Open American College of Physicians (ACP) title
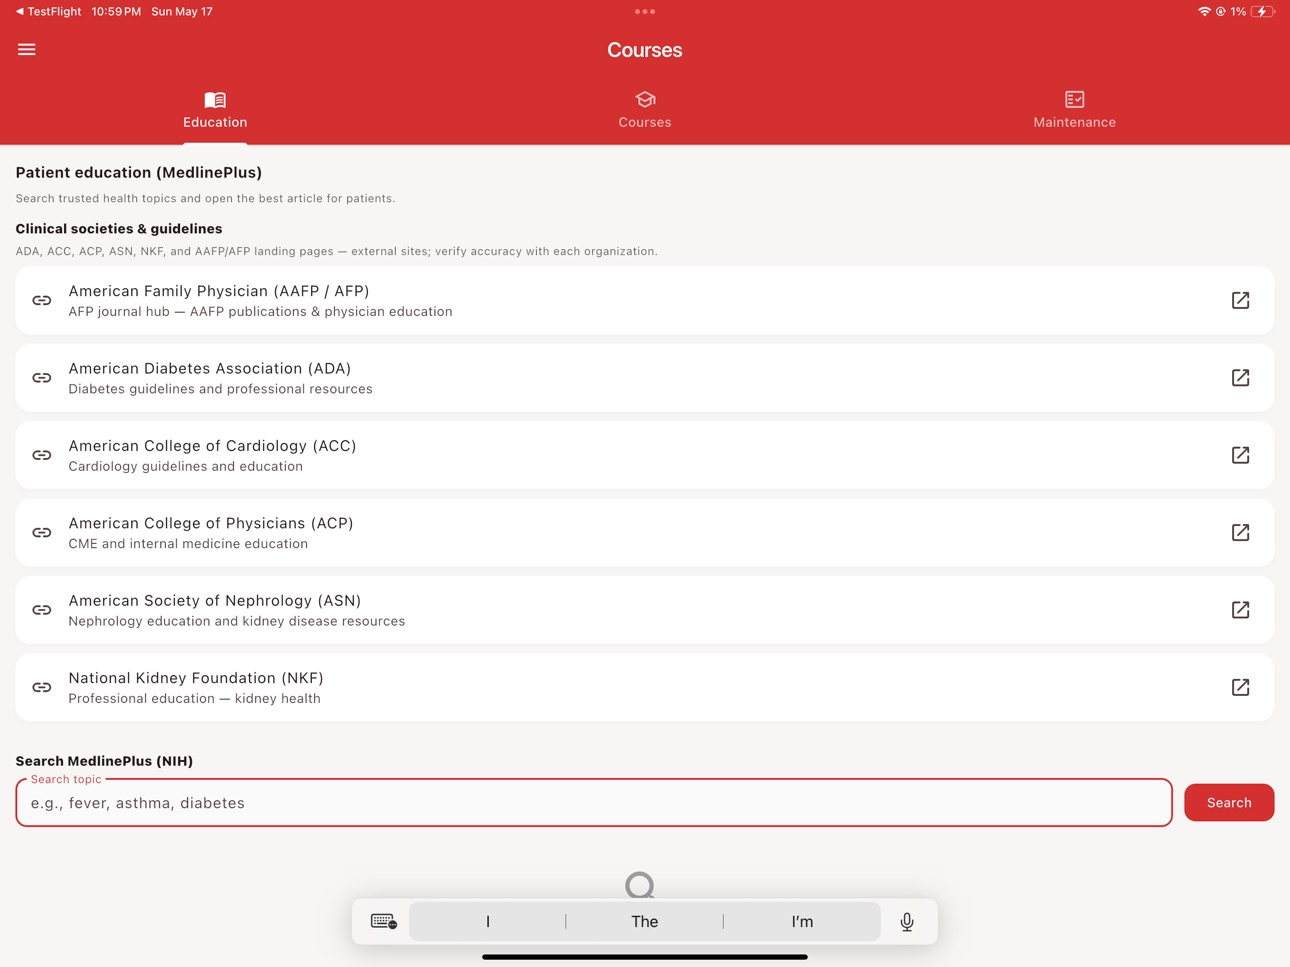Viewport: 1290px width, 967px height. click(x=211, y=523)
